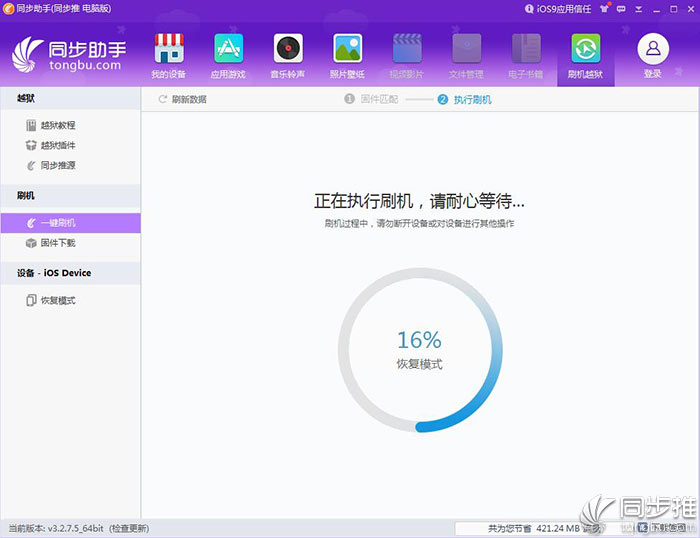This screenshot has height=538, width=700.
Task: Click the tongbu.com logo
Action: coord(69,54)
